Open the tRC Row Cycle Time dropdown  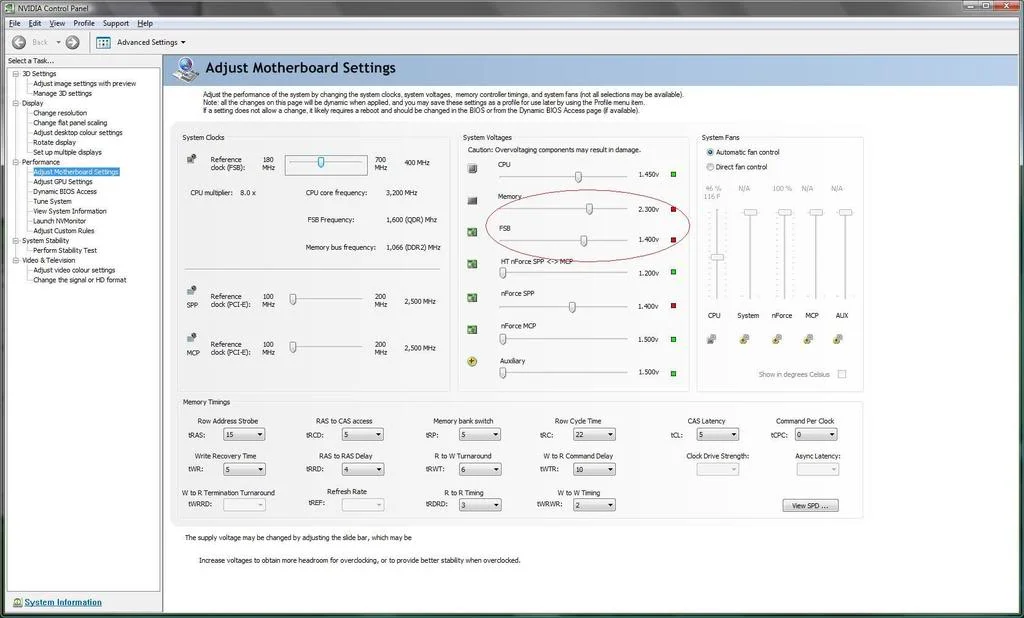coord(594,434)
